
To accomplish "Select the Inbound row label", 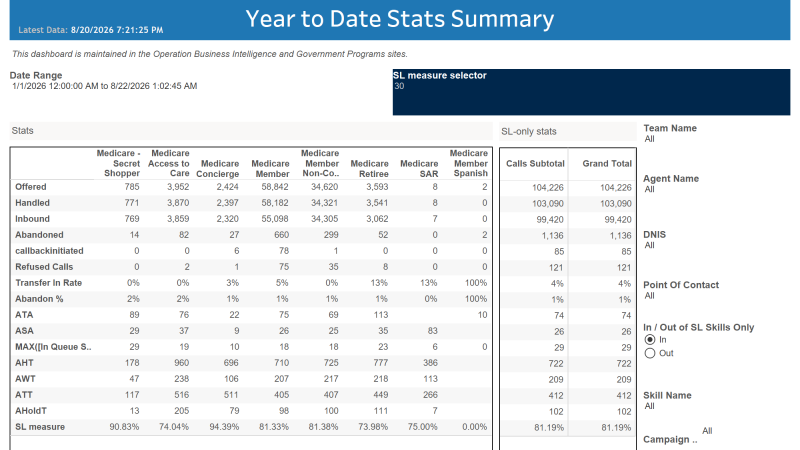I will point(32,219).
